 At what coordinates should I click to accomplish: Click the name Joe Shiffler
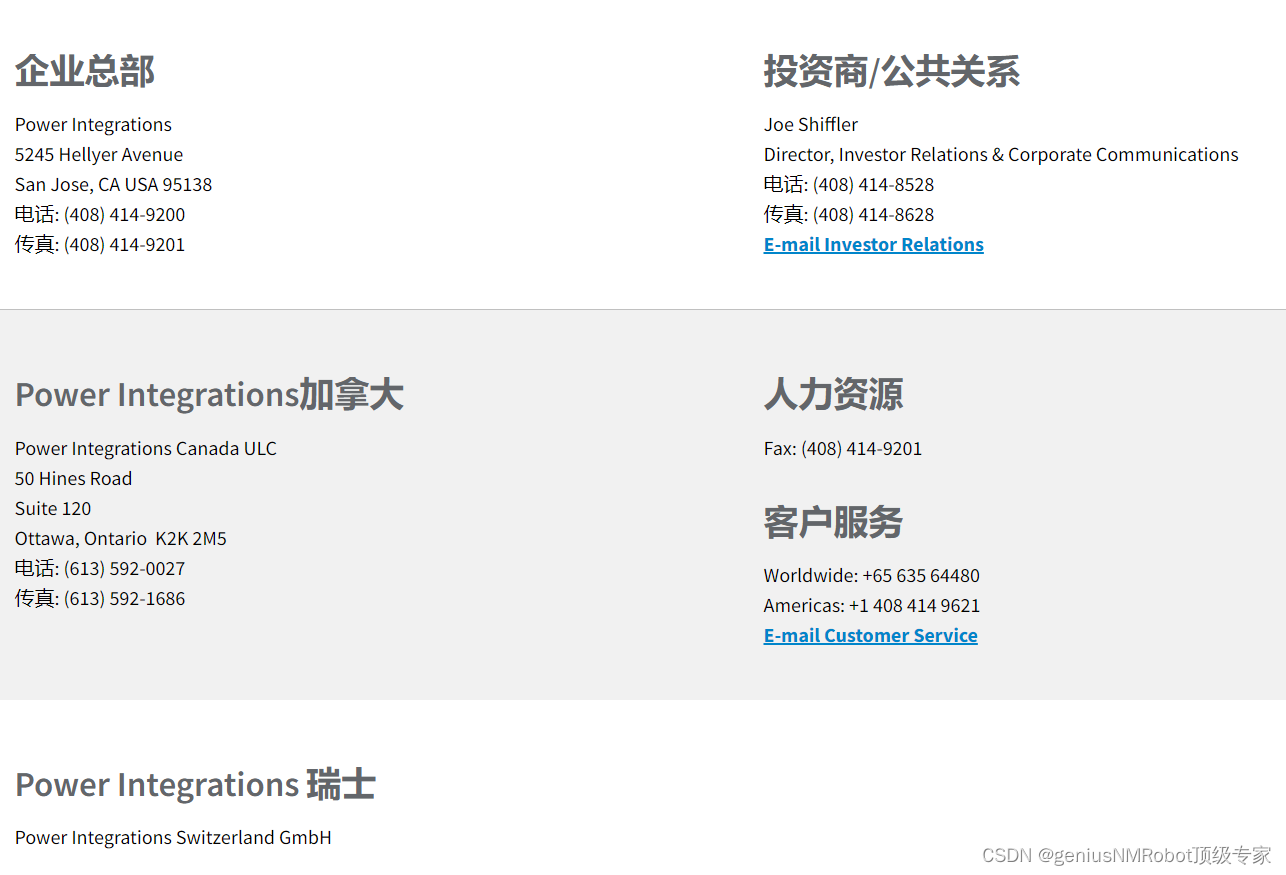(x=811, y=125)
